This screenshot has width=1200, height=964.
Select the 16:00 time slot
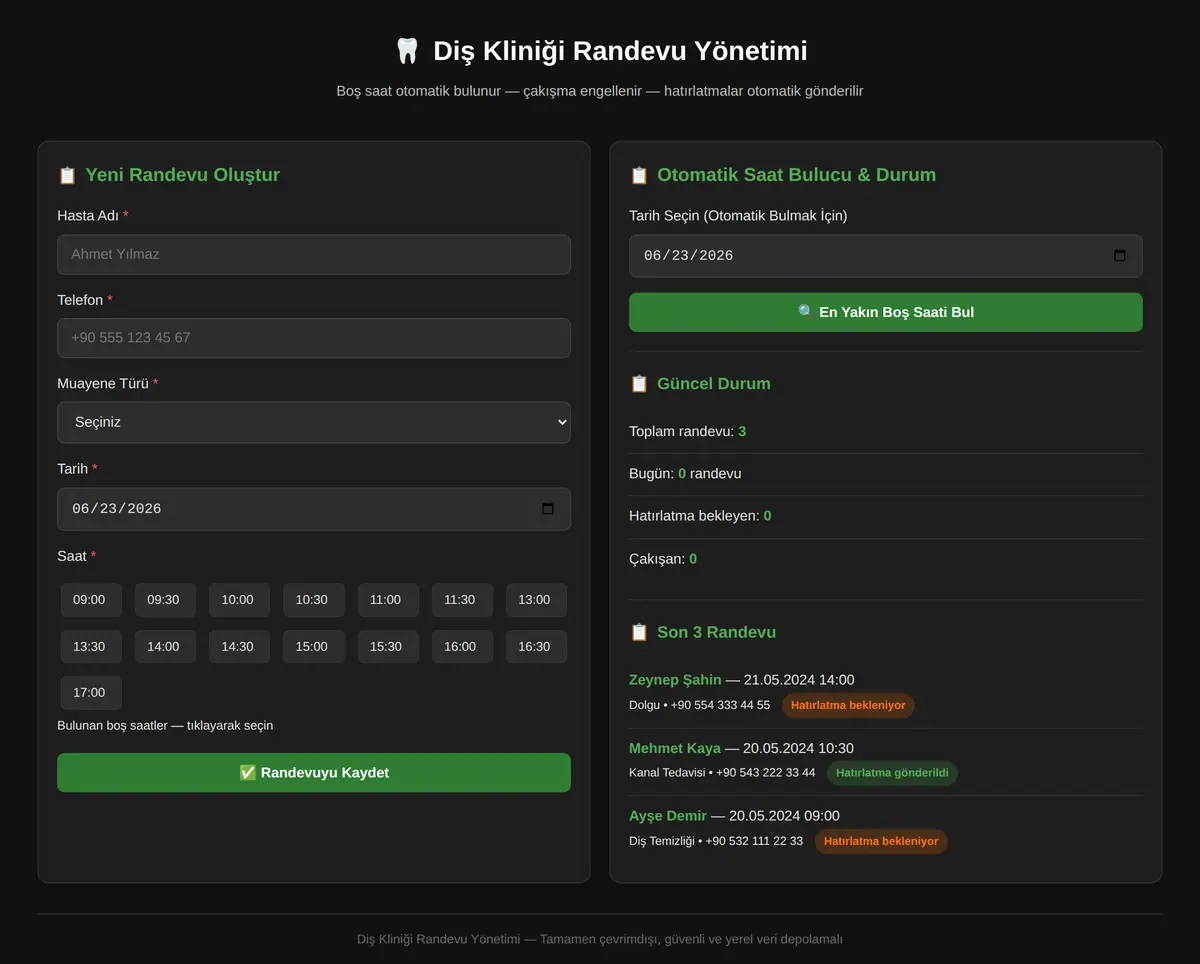[x=460, y=647]
